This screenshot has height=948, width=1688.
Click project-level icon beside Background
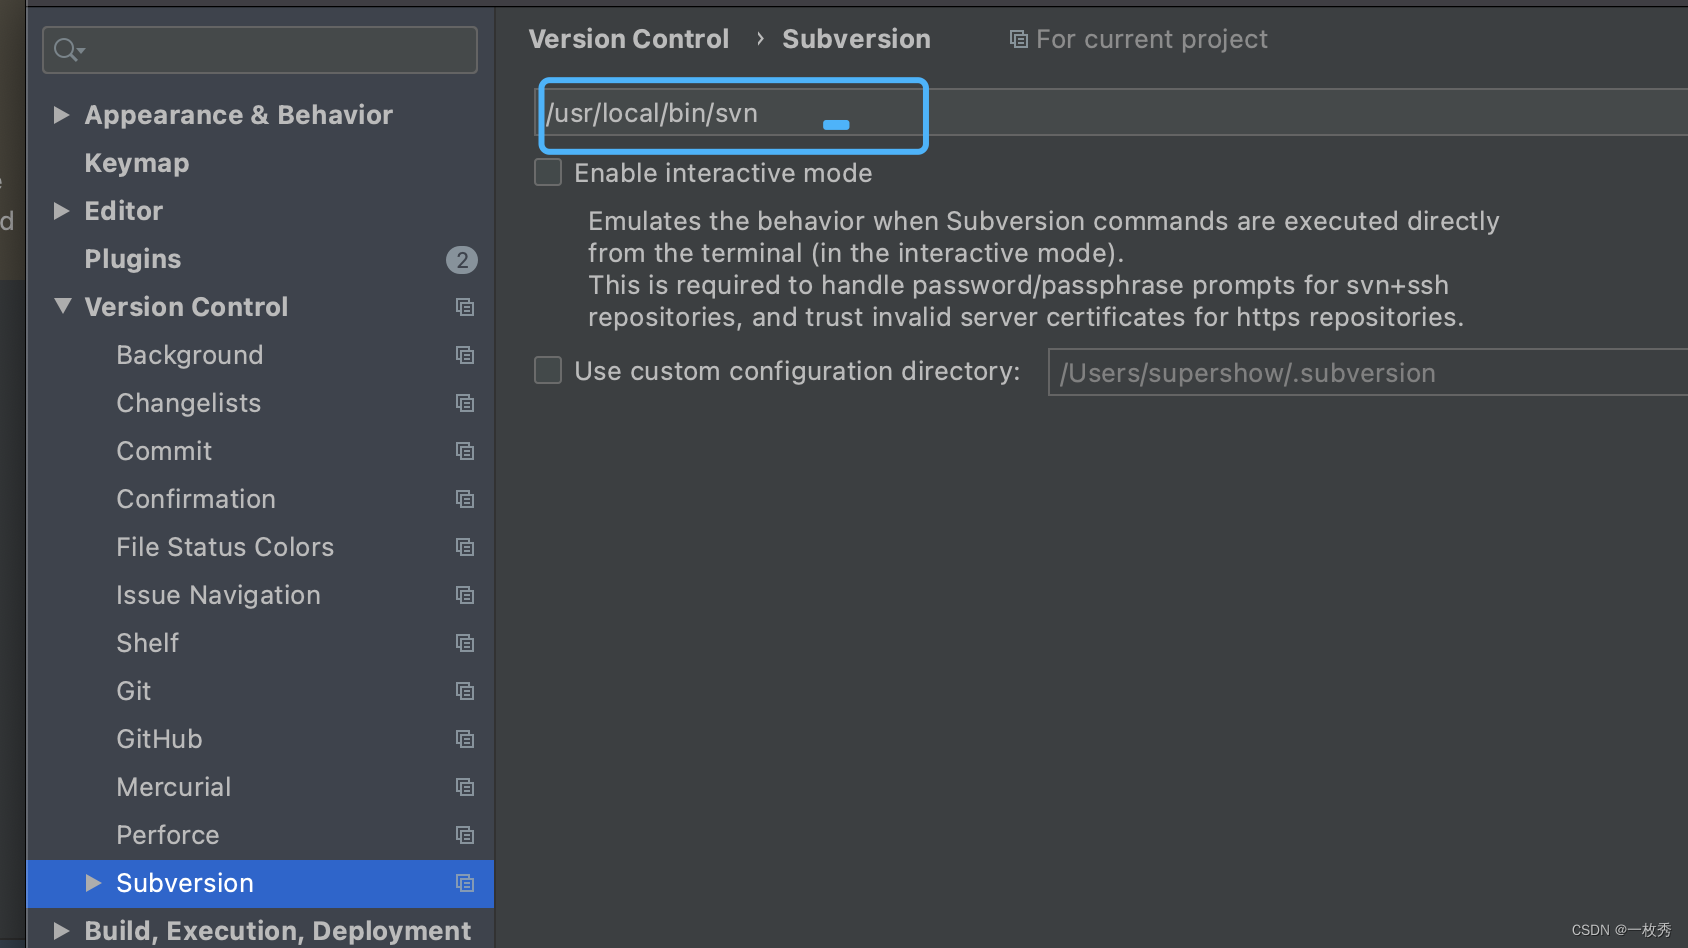tap(465, 355)
